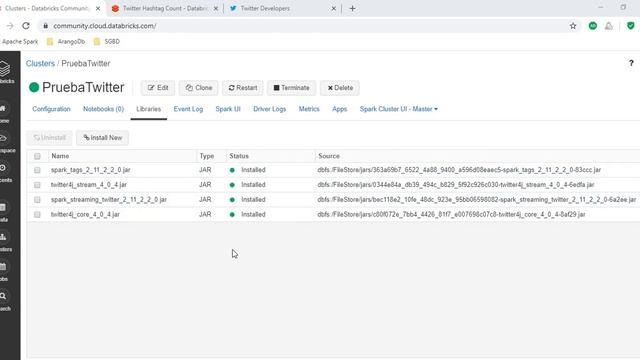Image resolution: width=640 pixels, height=360 pixels.
Task: Click the site lock icon
Action: [46, 26]
